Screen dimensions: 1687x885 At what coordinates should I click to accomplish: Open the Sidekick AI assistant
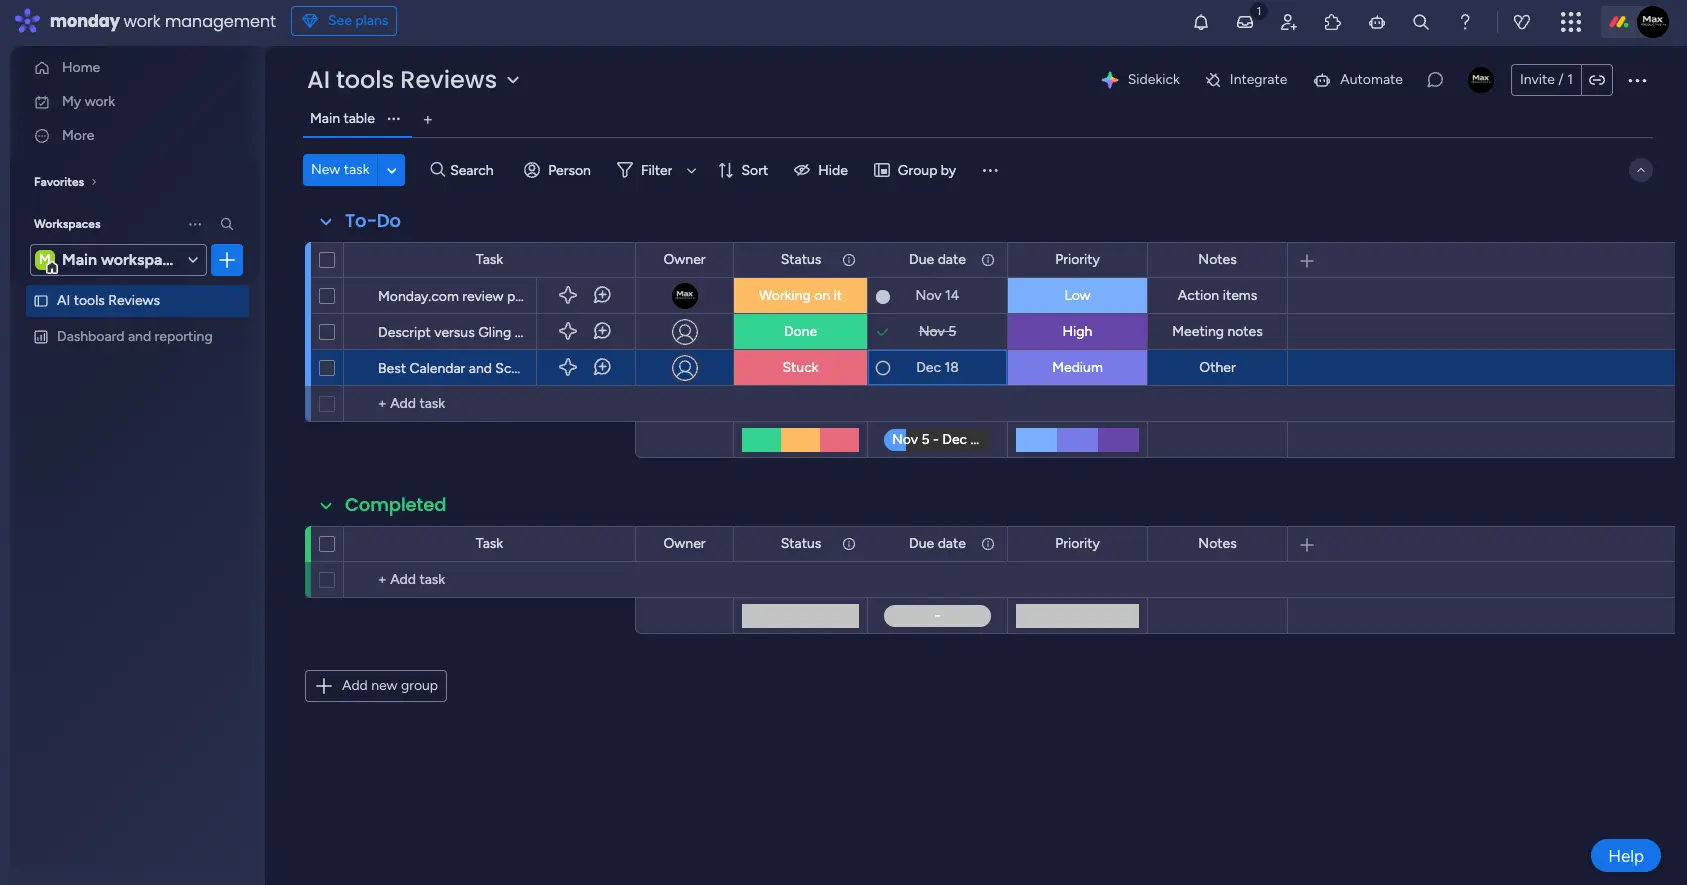tap(1140, 80)
